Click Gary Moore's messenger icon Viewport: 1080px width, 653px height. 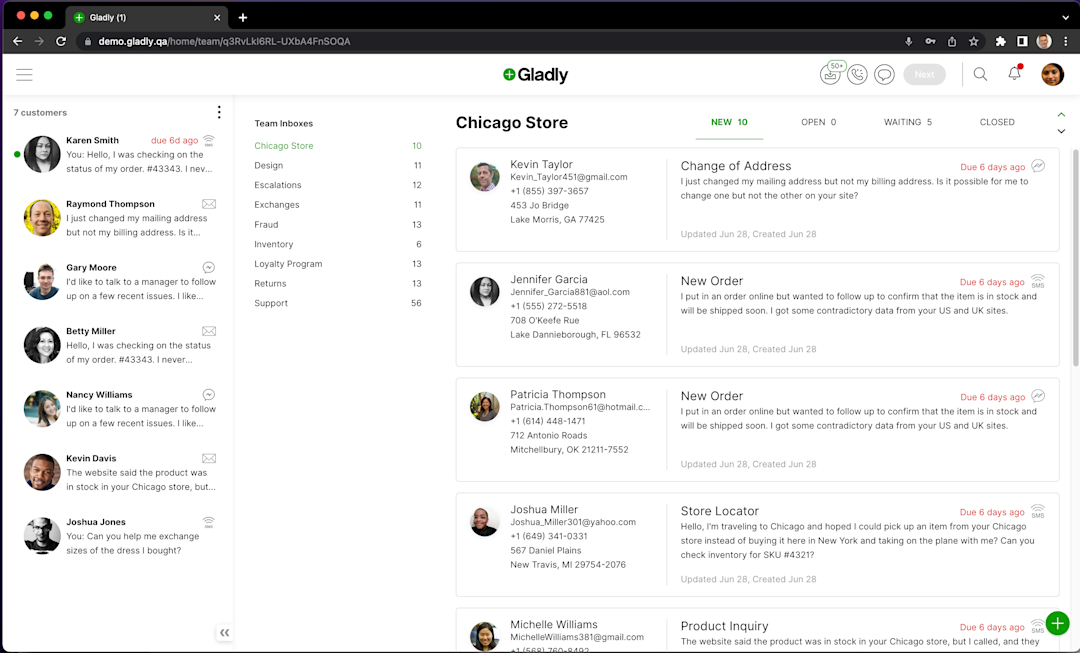[209, 267]
